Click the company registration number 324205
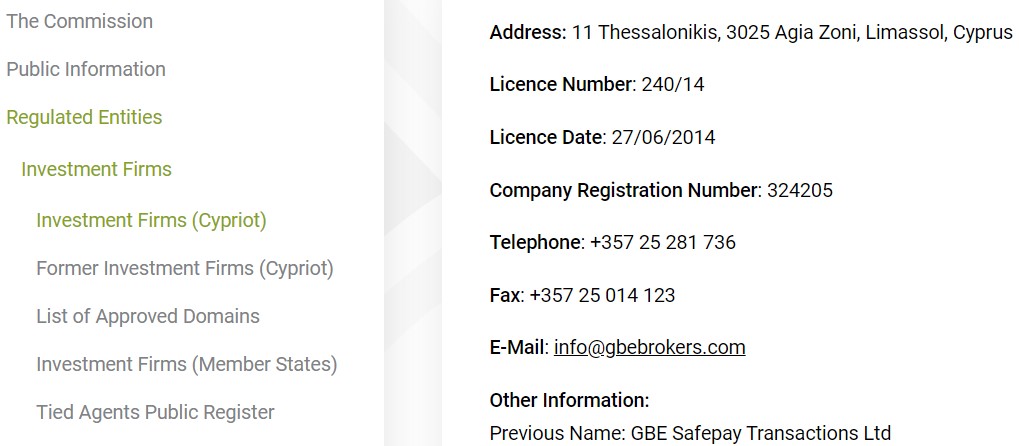 click(799, 190)
